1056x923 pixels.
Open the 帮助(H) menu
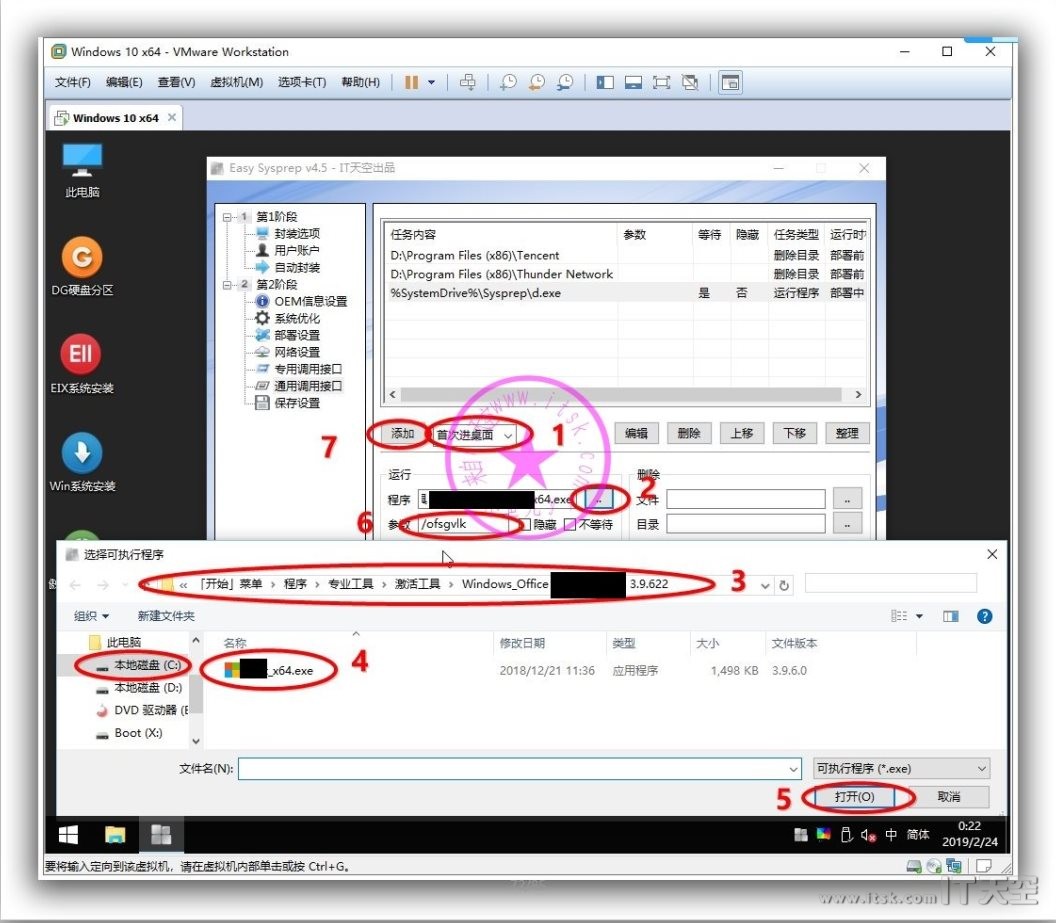pos(360,82)
